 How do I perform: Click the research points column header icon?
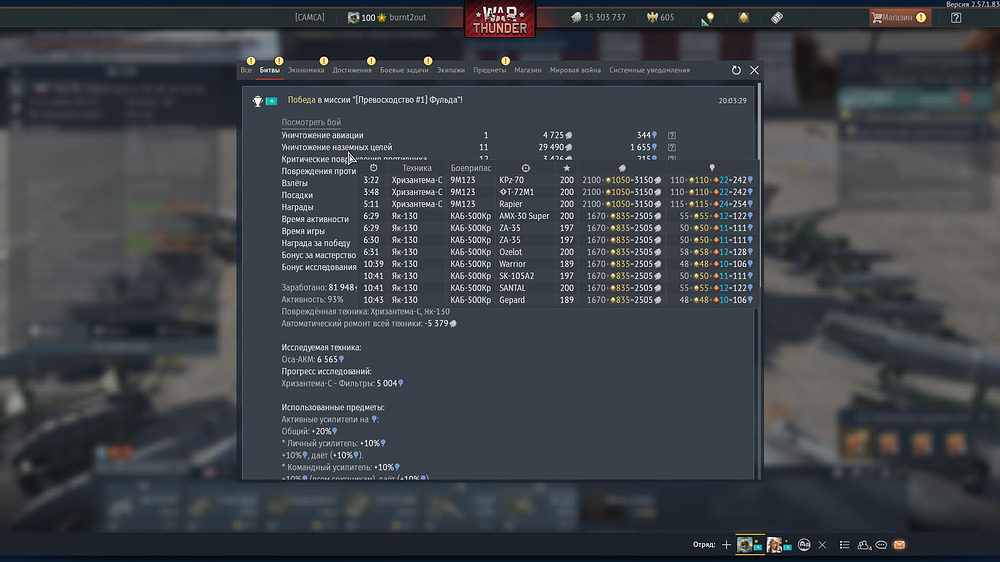[x=712, y=168]
